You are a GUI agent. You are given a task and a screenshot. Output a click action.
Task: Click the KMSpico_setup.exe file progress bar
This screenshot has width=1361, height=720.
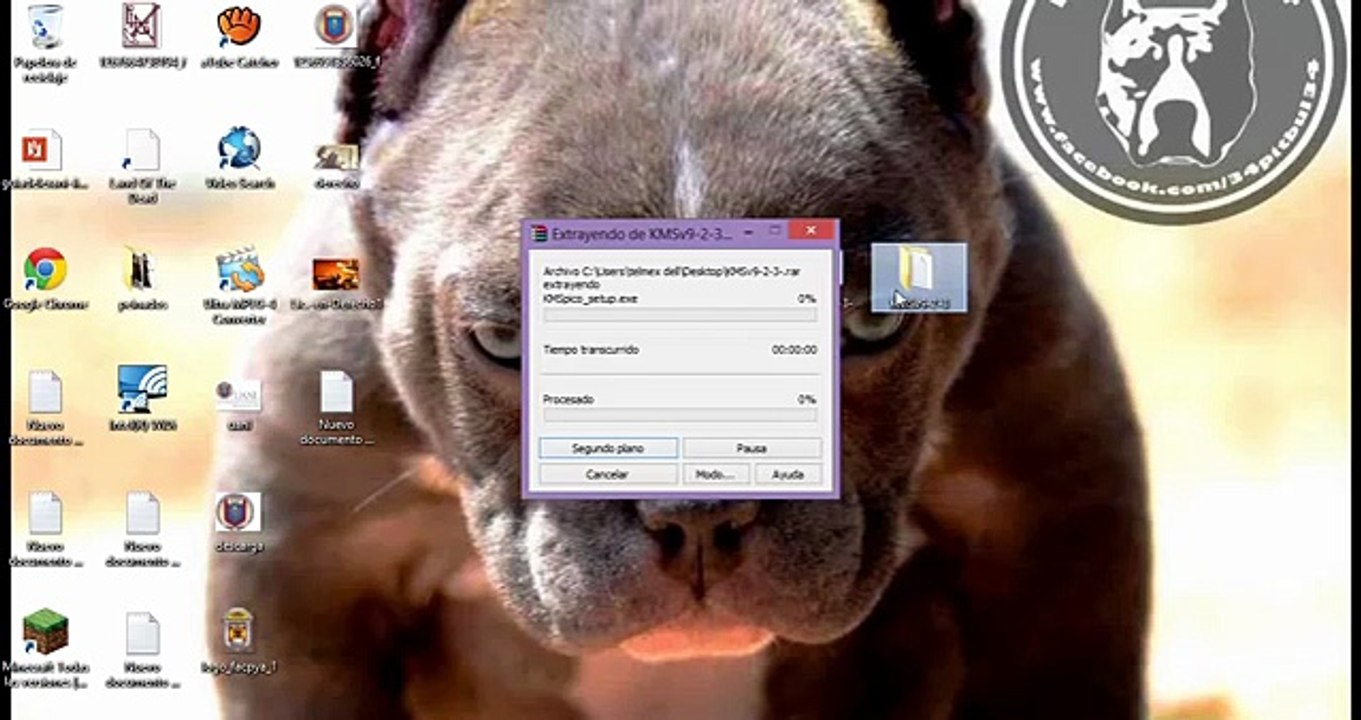(x=679, y=315)
